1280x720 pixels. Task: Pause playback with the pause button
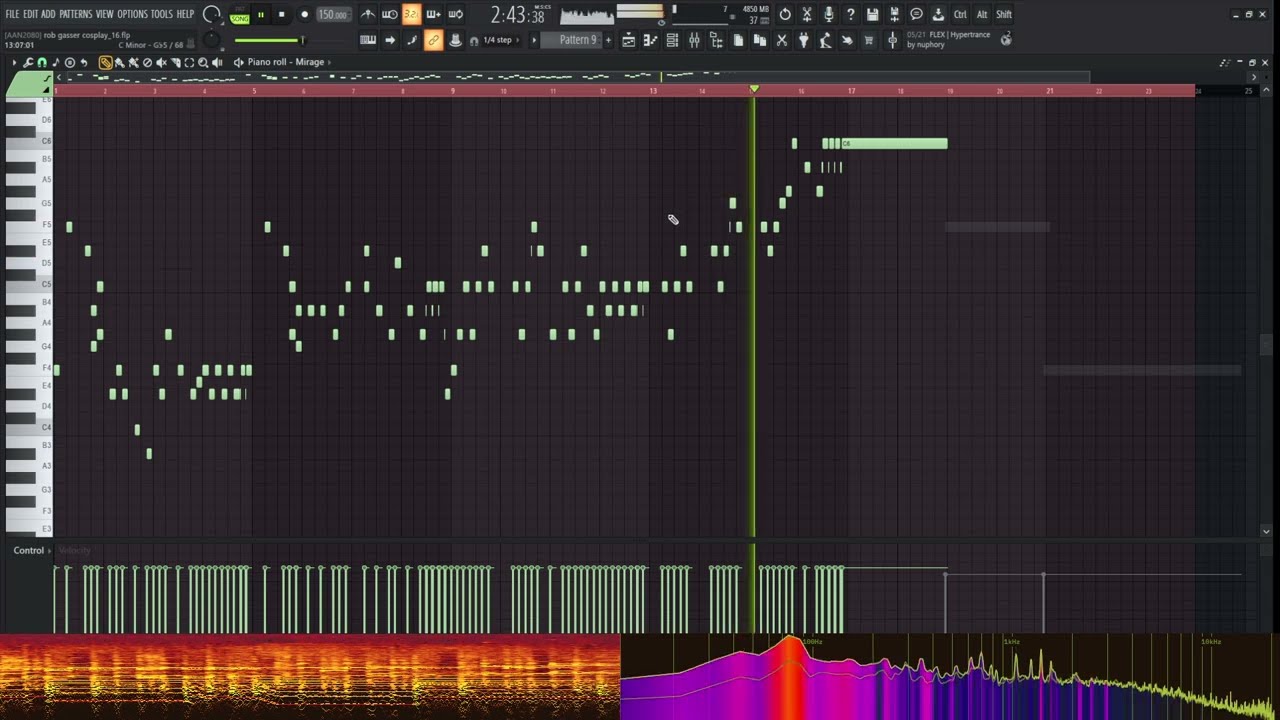click(x=261, y=15)
